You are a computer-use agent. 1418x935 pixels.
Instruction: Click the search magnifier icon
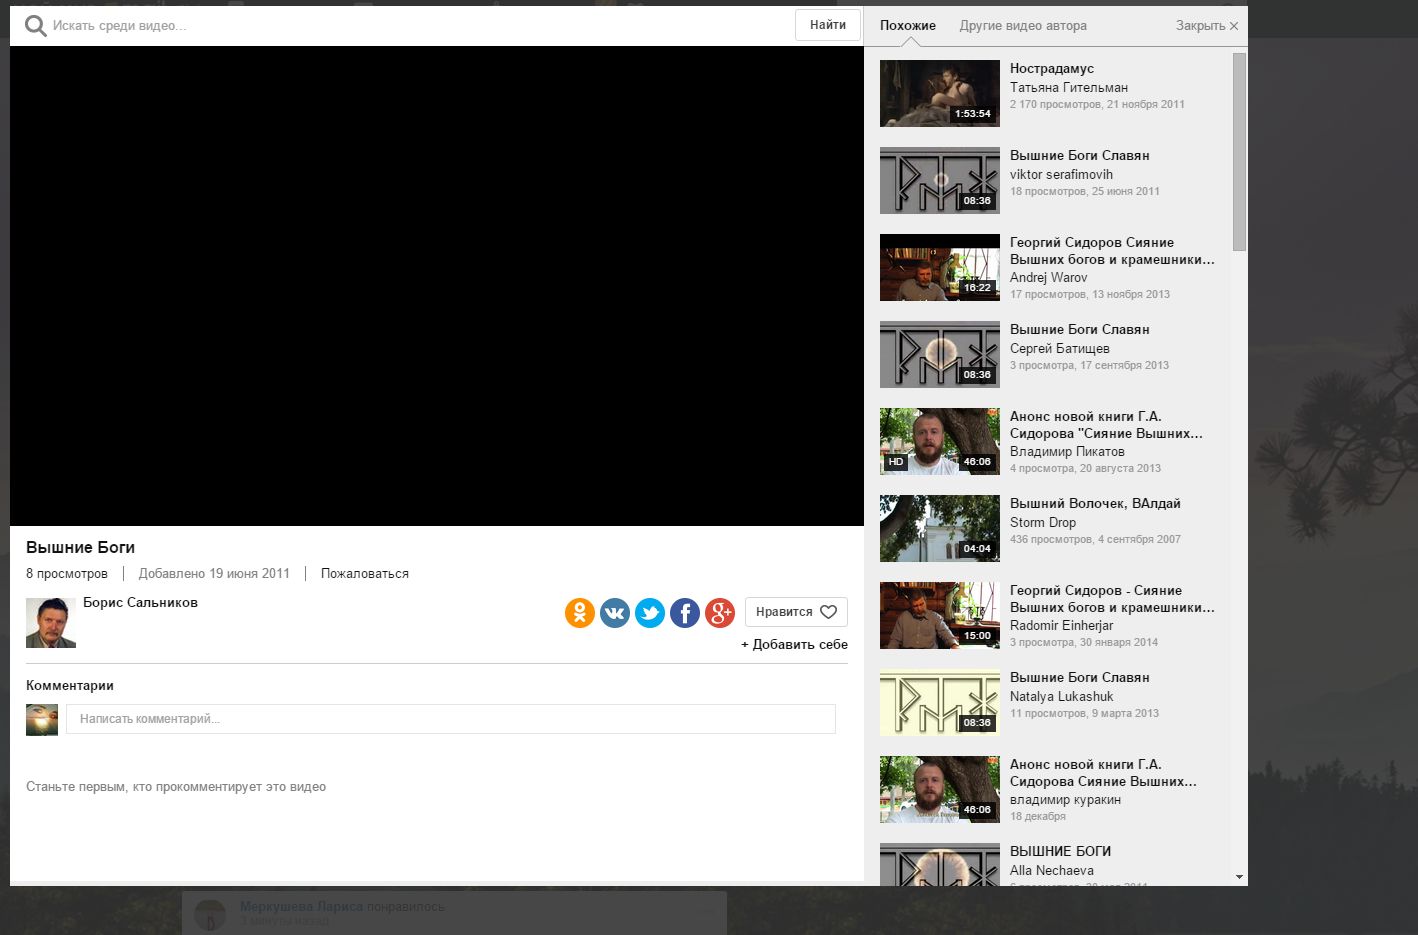click(35, 26)
